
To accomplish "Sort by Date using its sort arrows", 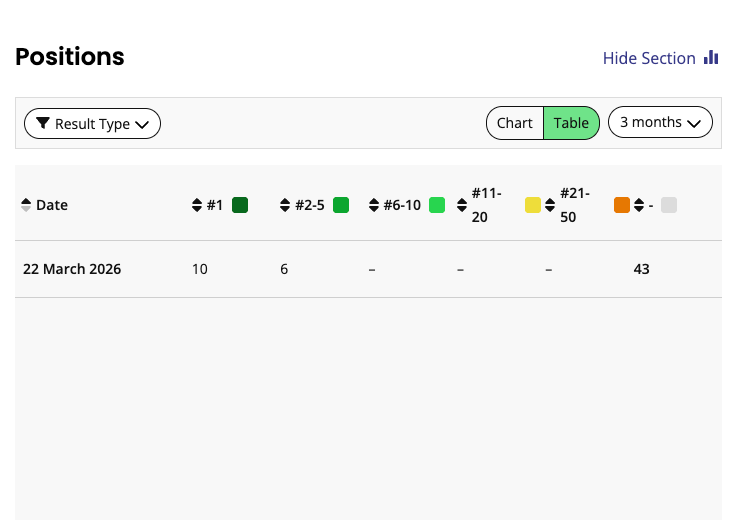I will pos(26,205).
